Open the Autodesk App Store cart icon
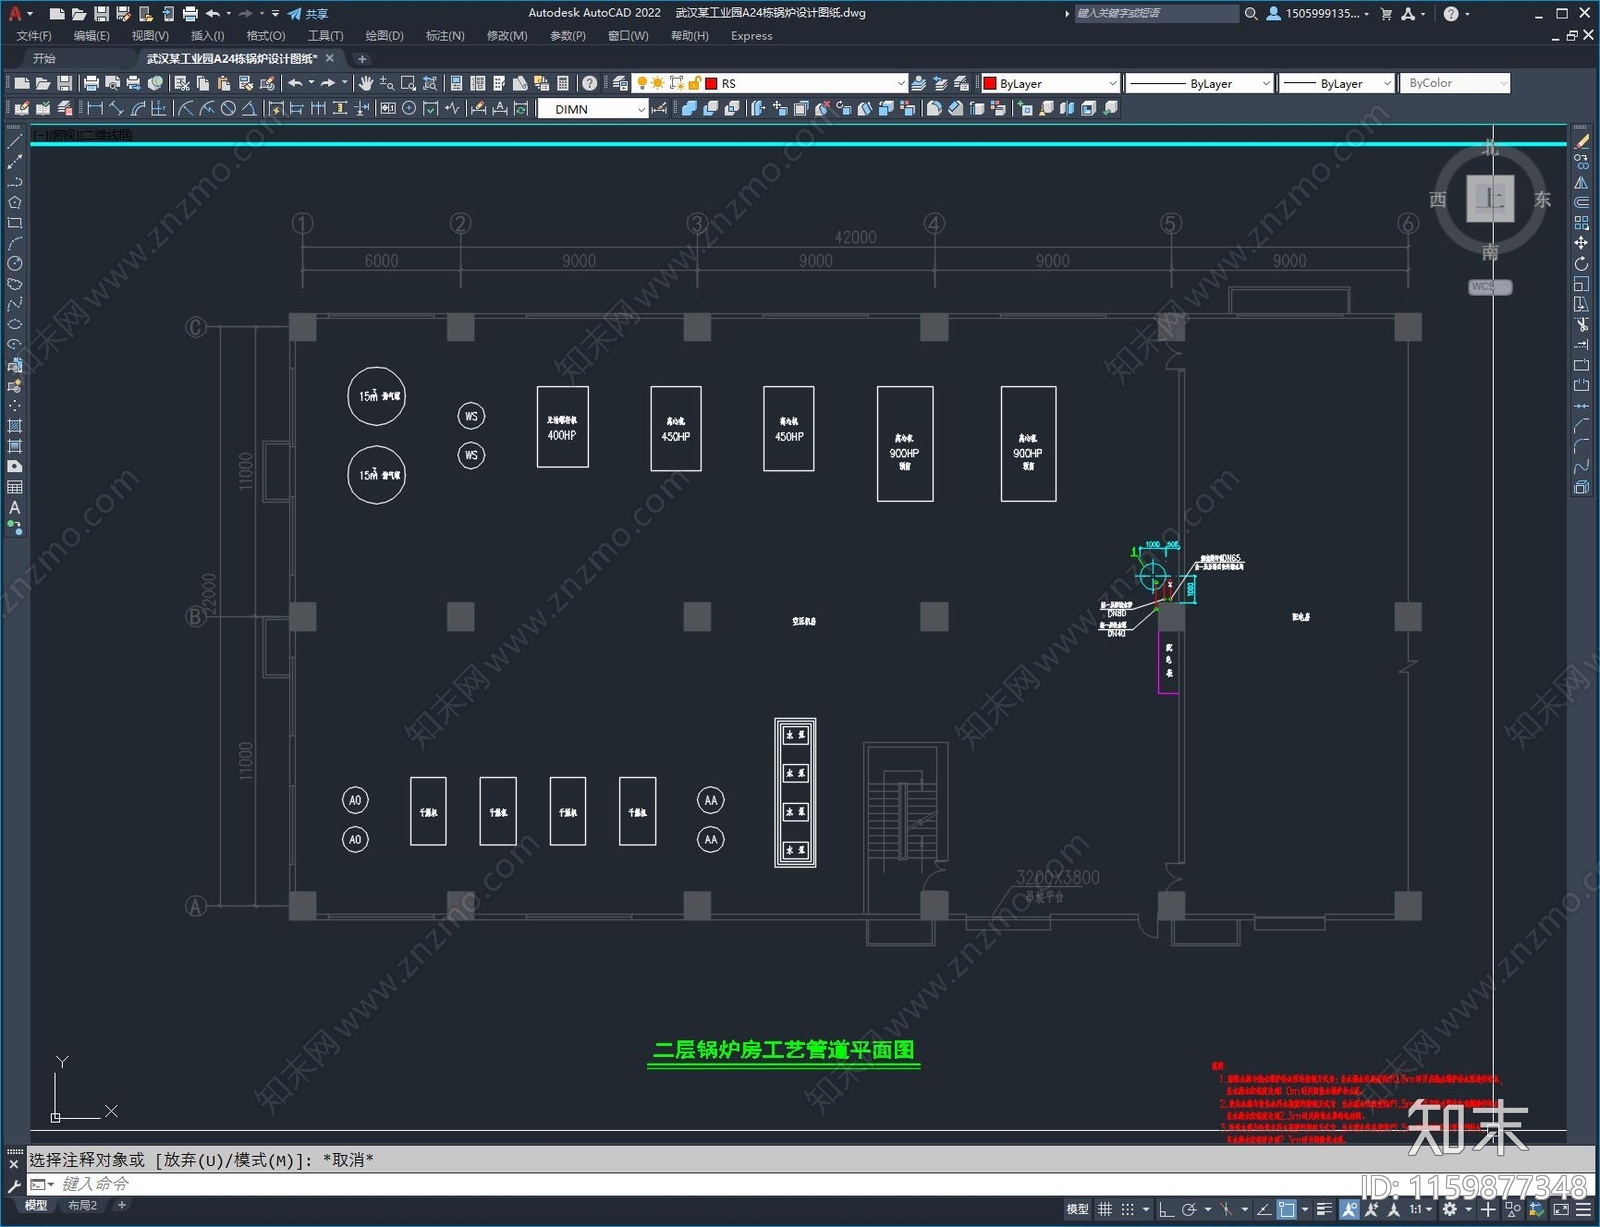Screen dimensions: 1600x1227 (x=1386, y=14)
